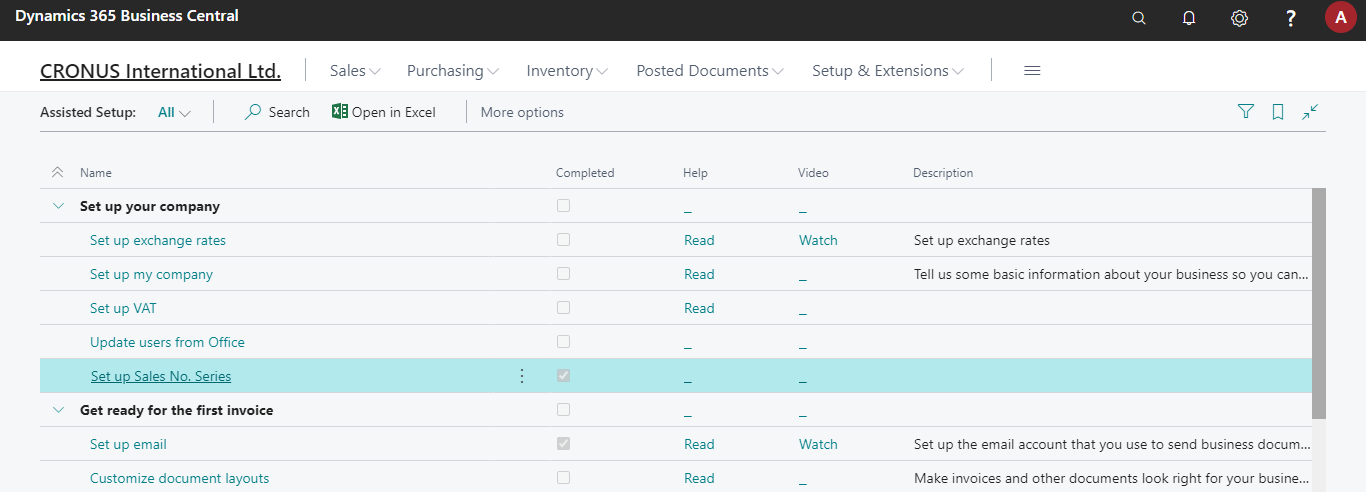
Task: Toggle Completed checkbox for Update users from Office
Action: 564,342
